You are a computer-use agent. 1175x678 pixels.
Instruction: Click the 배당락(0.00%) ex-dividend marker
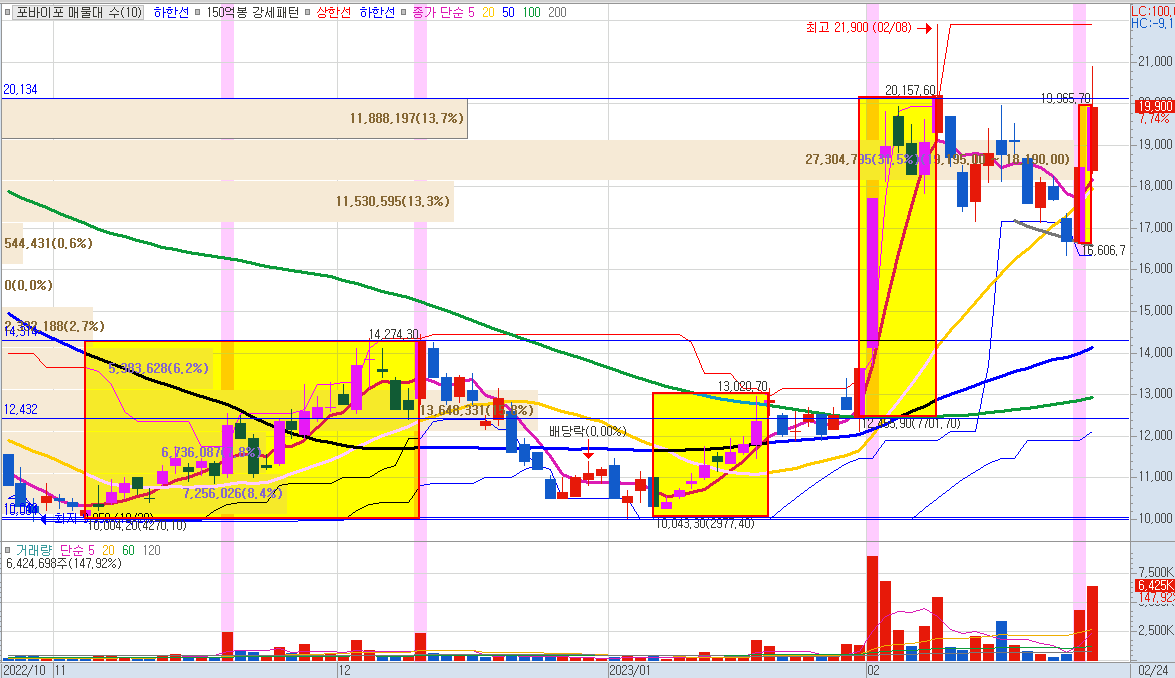coord(588,431)
